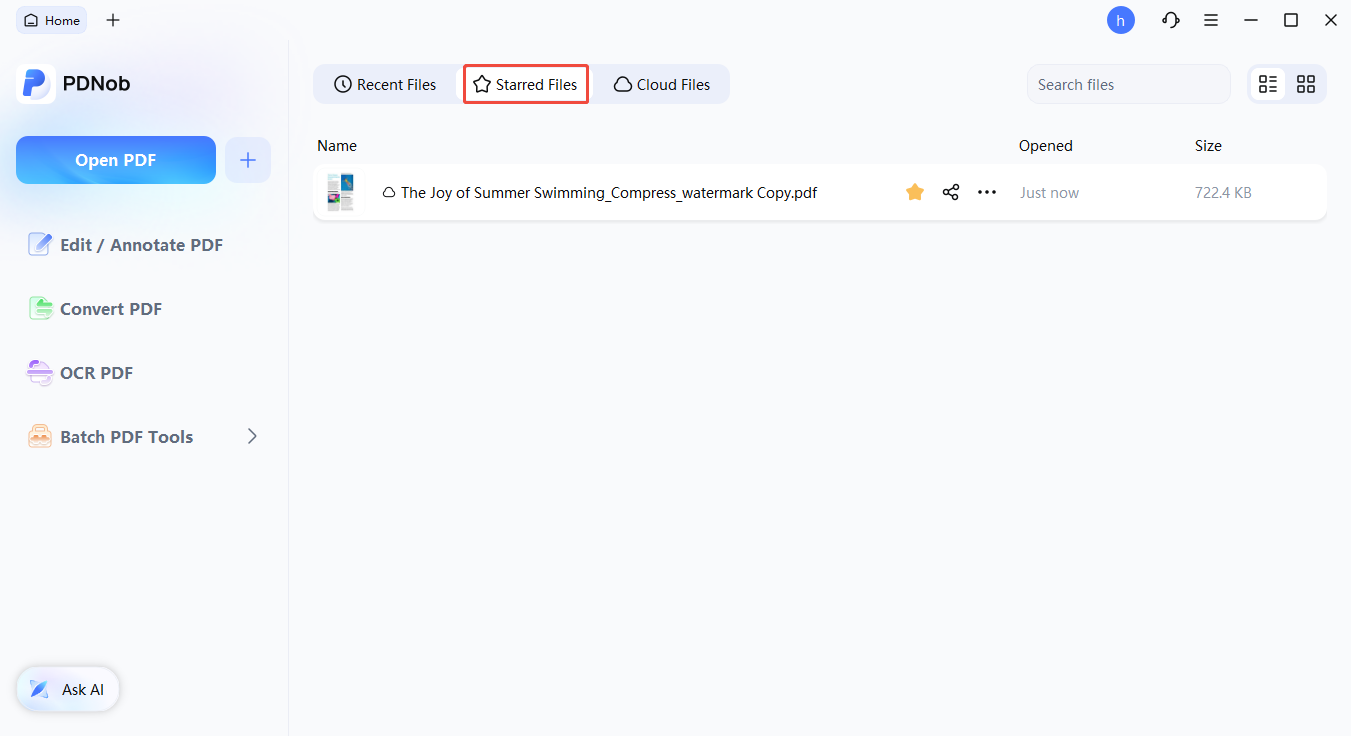Screen dimensions: 1351x736
Task: Switch to grid view layout
Action: [1306, 84]
